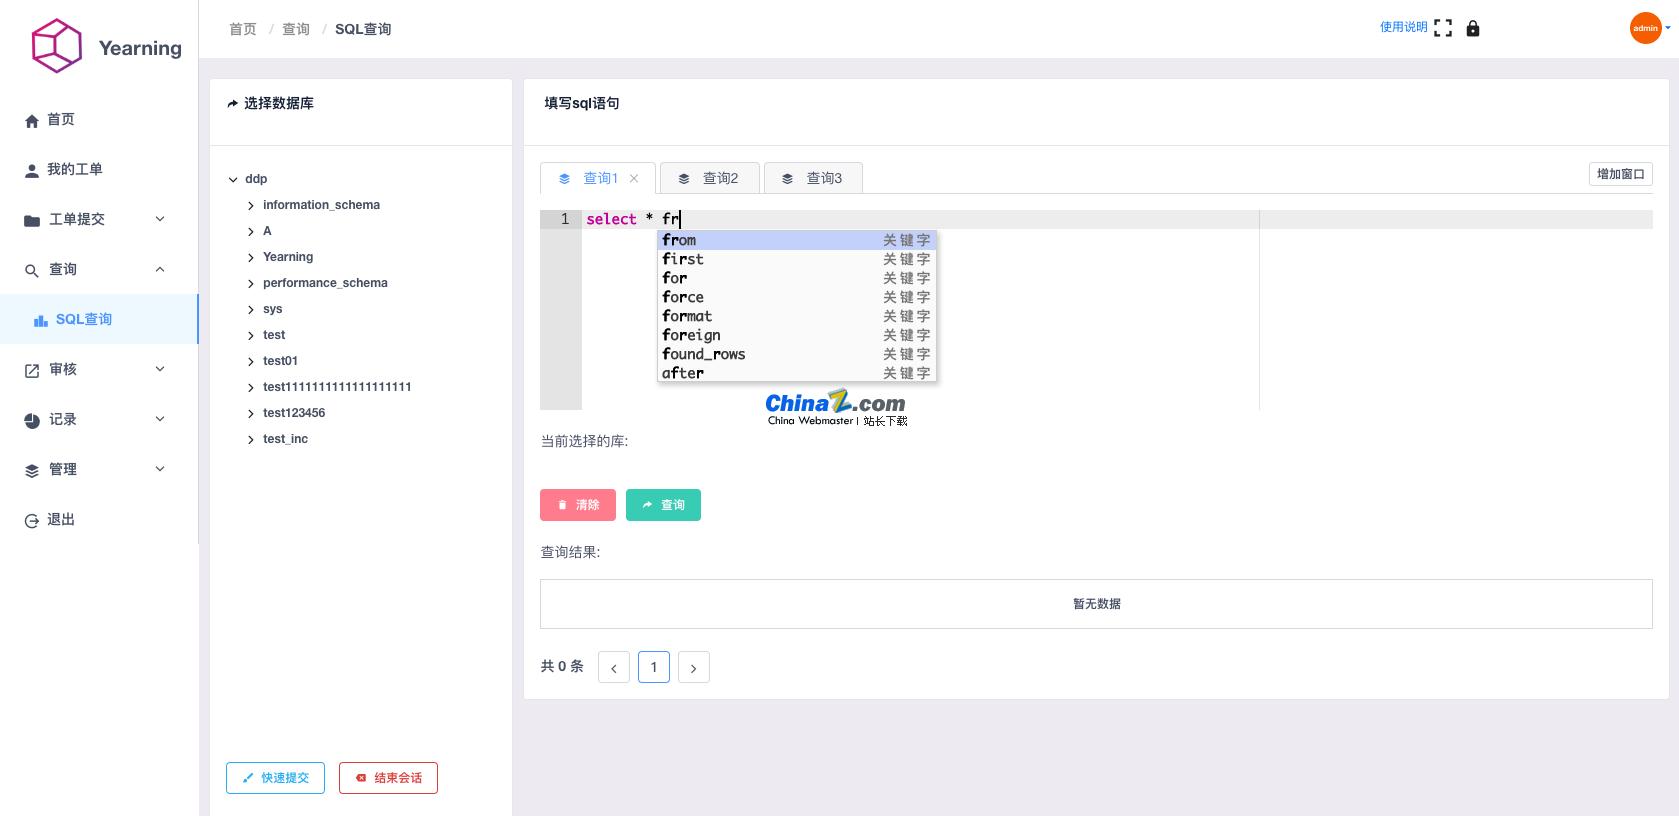Screen dimensions: 1679x816
Task: Open 我的工单 in the sidebar
Action: coord(74,169)
